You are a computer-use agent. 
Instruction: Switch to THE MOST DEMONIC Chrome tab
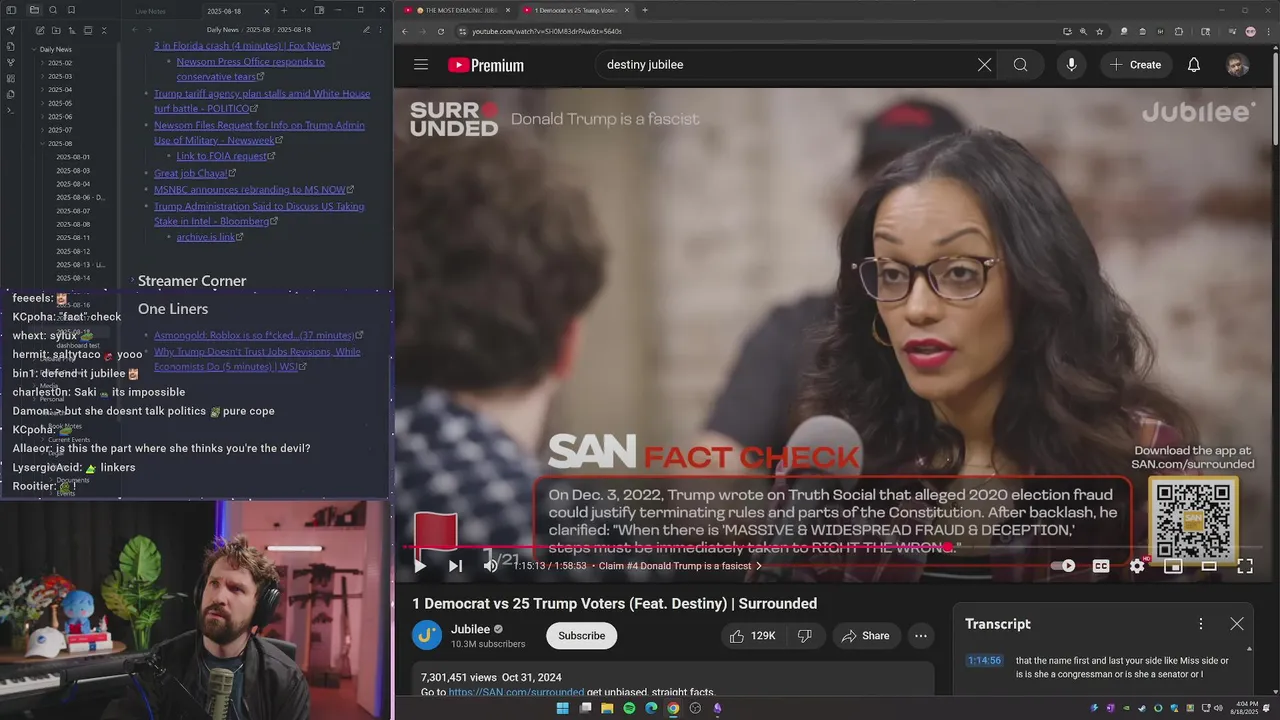458,10
